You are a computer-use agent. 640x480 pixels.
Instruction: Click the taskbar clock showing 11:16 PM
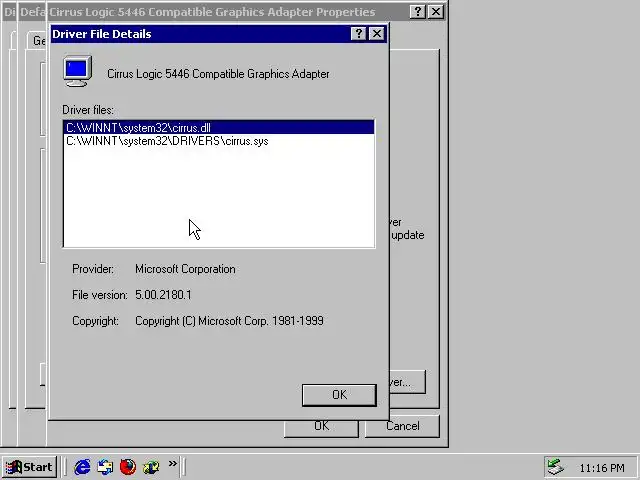pyautogui.click(x=602, y=468)
